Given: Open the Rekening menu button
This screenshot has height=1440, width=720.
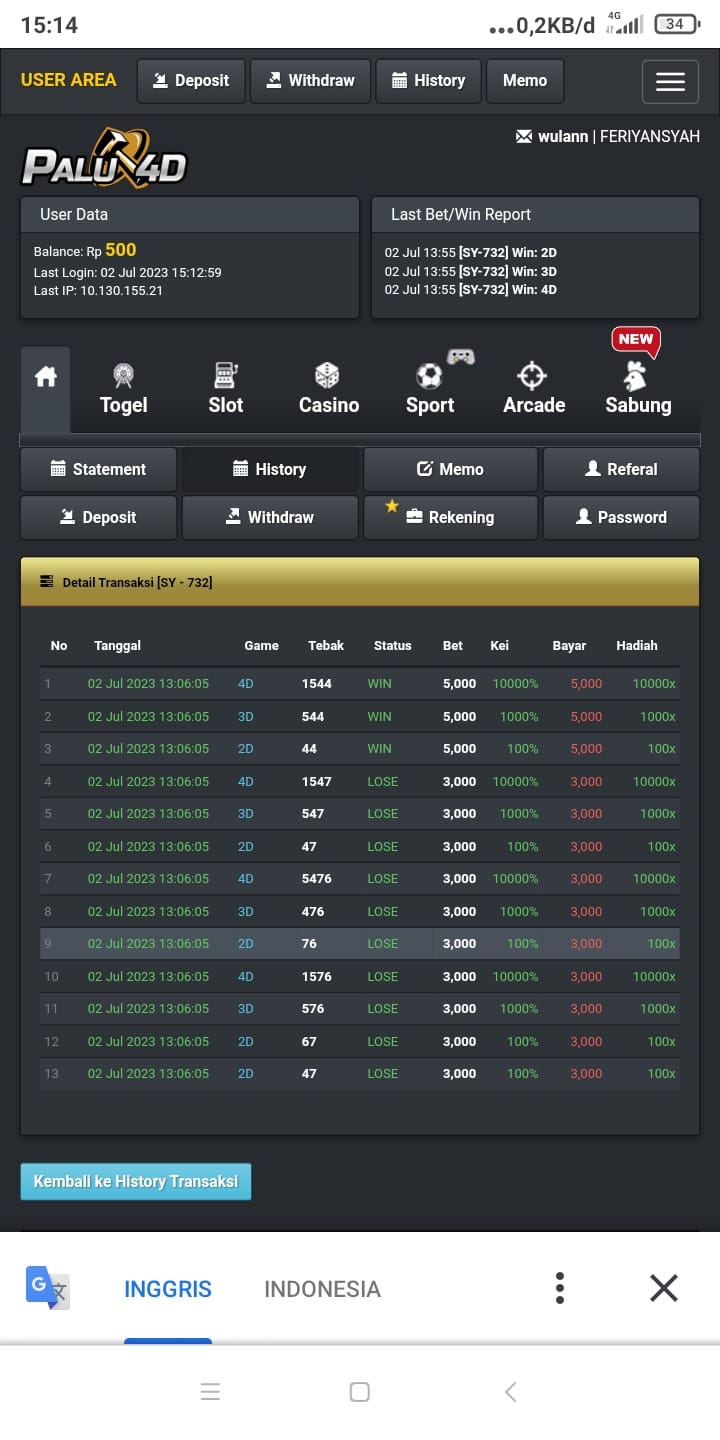Looking at the screenshot, I should [x=450, y=517].
